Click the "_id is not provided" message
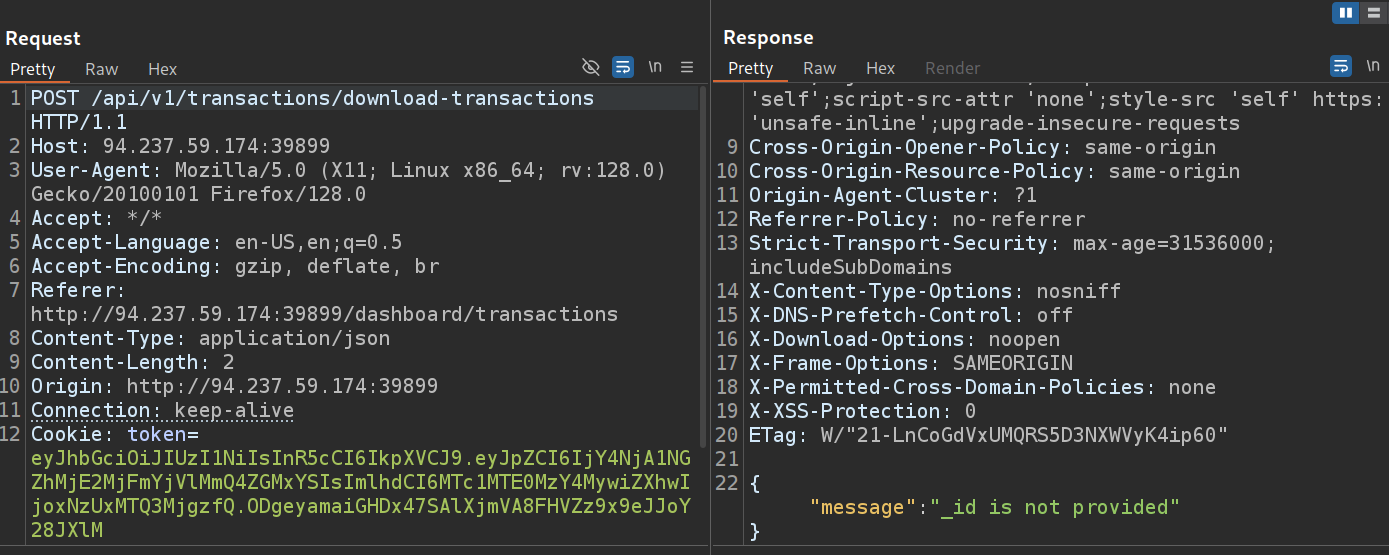Image resolution: width=1389 pixels, height=555 pixels. (1060, 507)
